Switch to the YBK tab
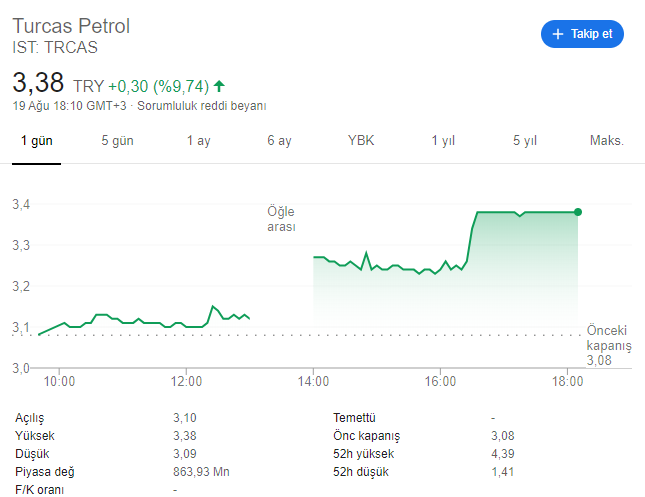 click(x=361, y=140)
